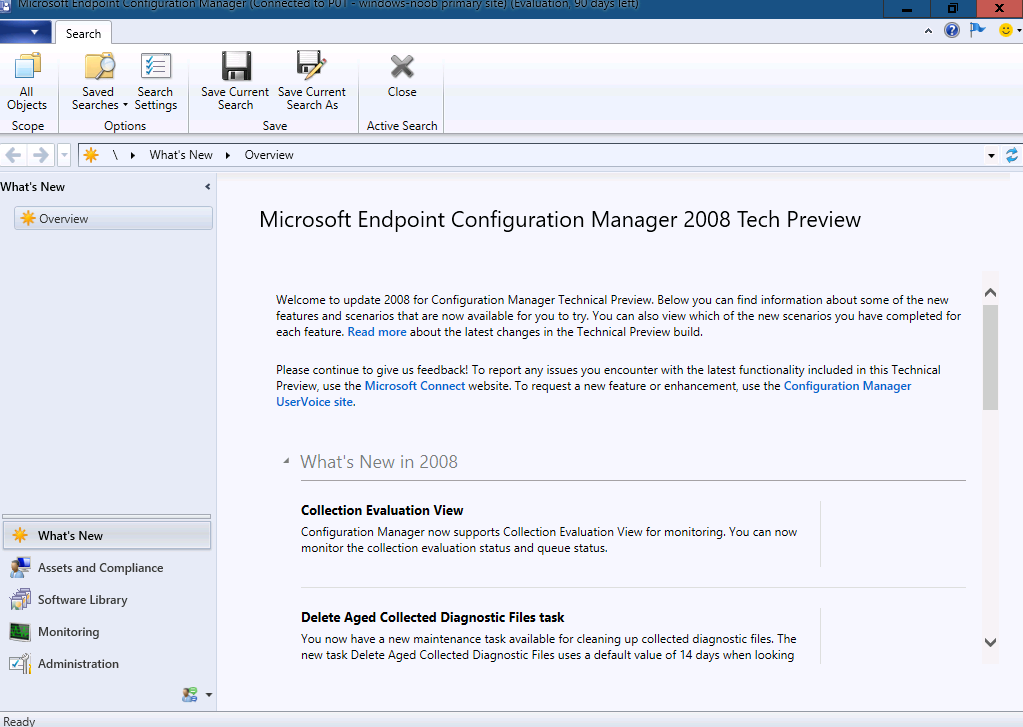Click the blue feedback flag icon
1023x727 pixels.
(x=977, y=30)
